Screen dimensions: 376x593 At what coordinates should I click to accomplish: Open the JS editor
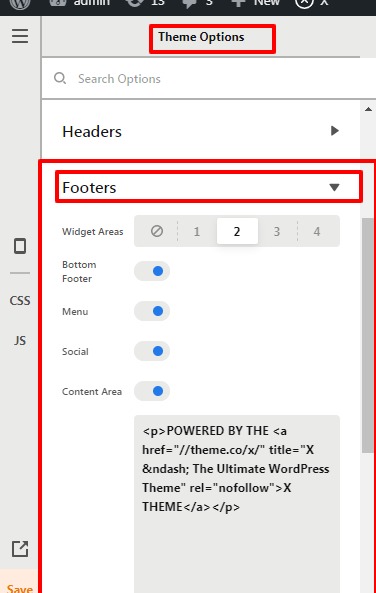click(x=20, y=340)
